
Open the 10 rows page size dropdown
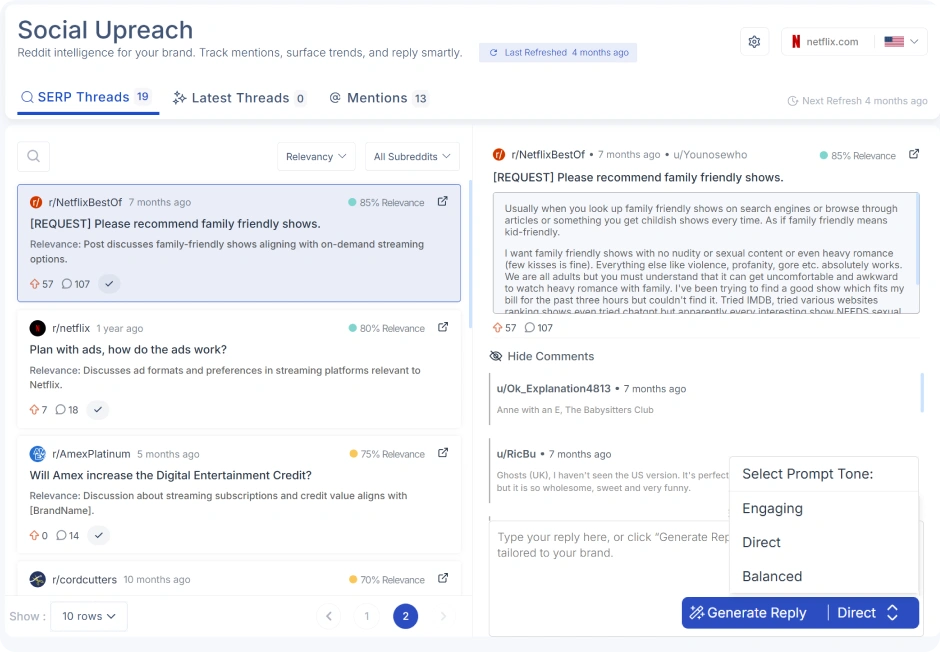89,616
